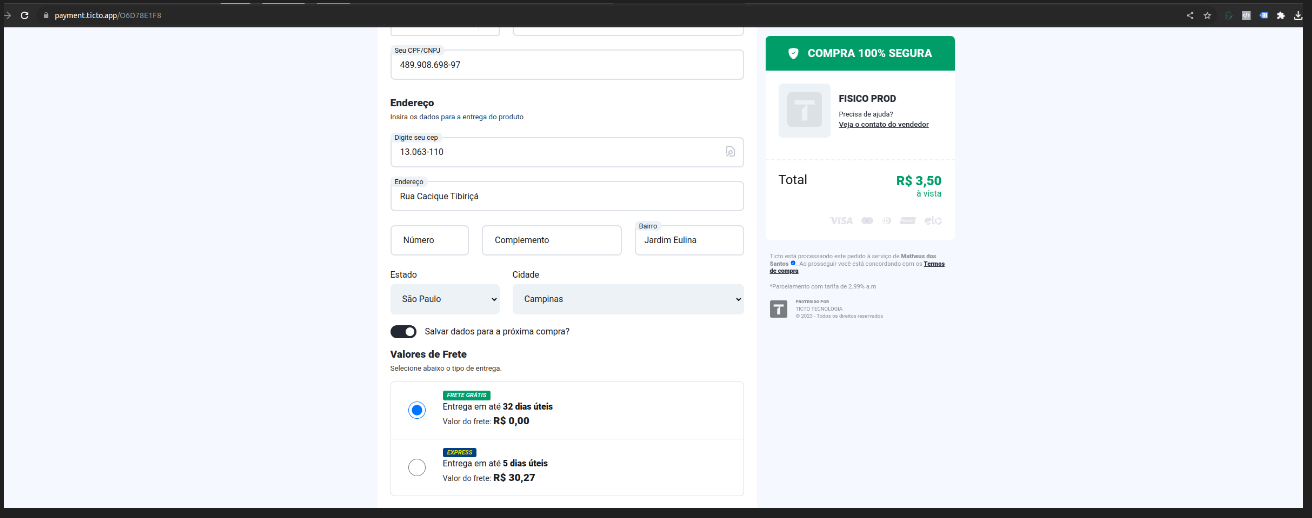Select the Frete Grátis 32-day delivery option
The image size is (1312, 518).
pyautogui.click(x=417, y=410)
